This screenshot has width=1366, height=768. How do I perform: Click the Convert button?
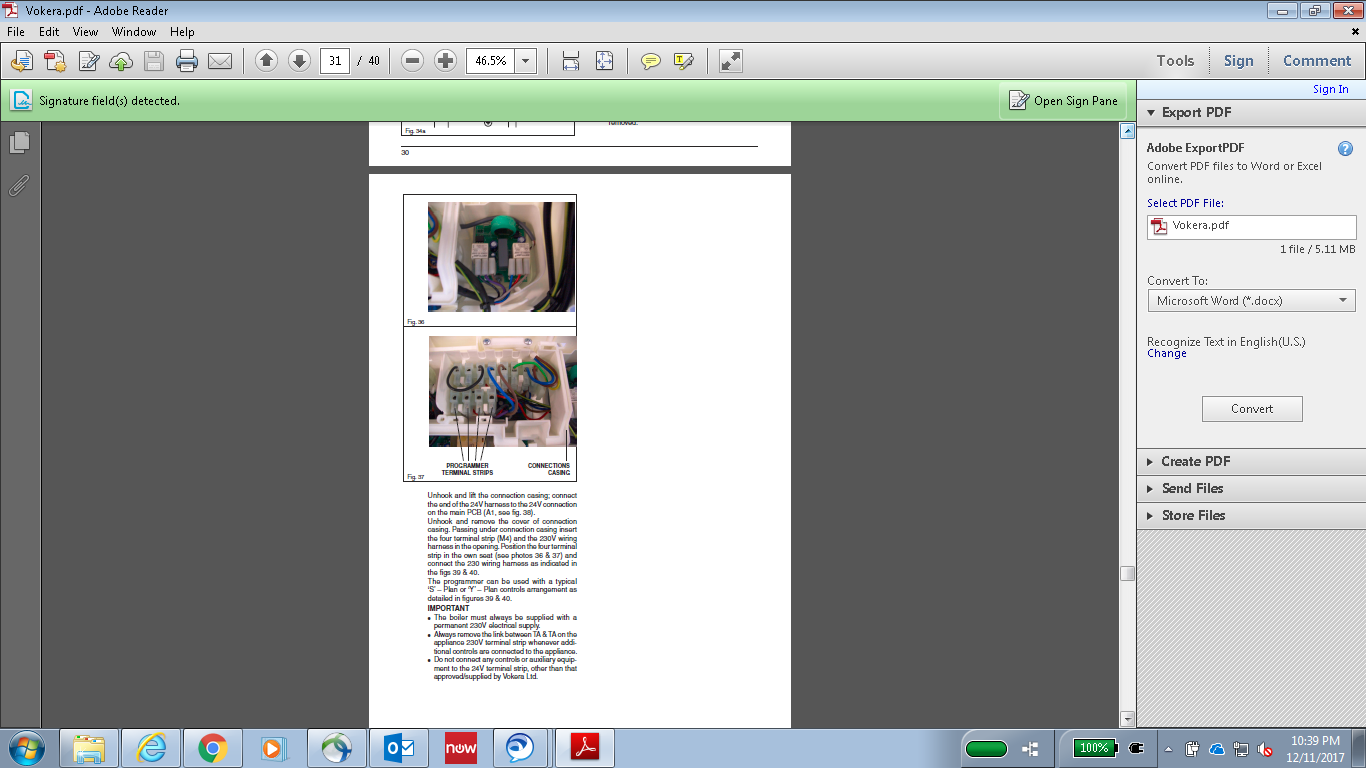[1252, 409]
